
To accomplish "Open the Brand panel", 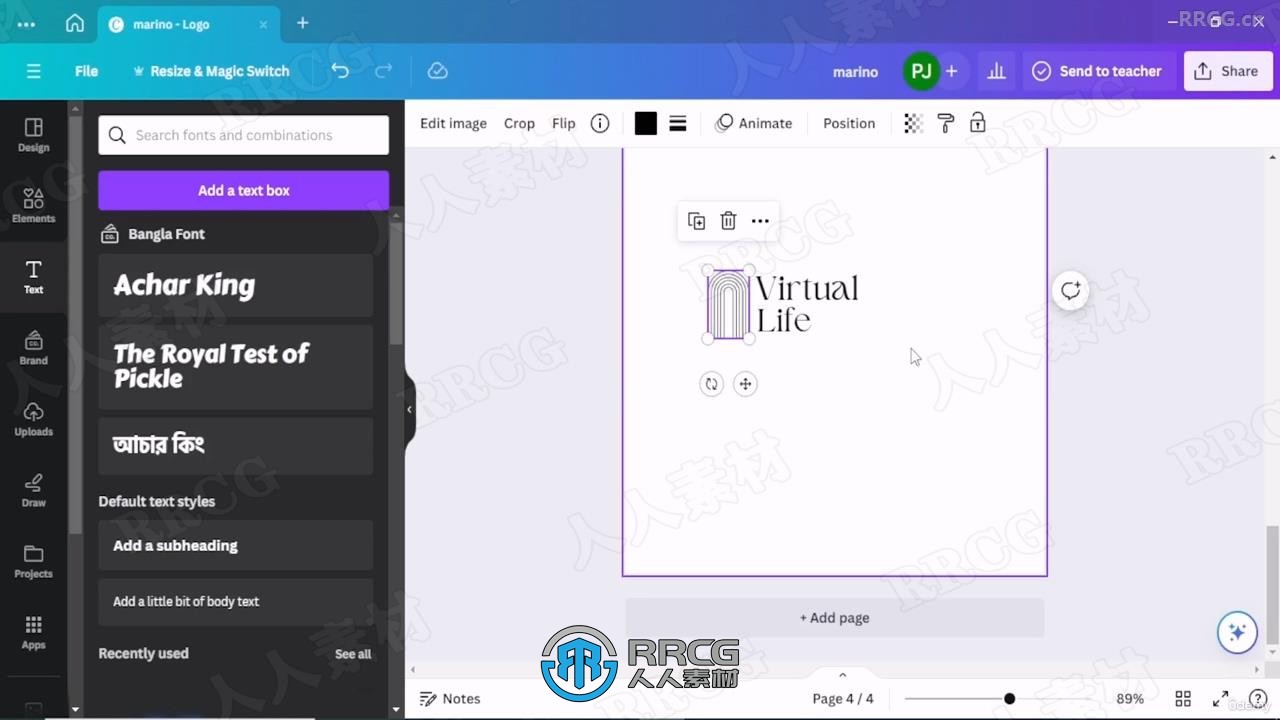I will [33, 348].
